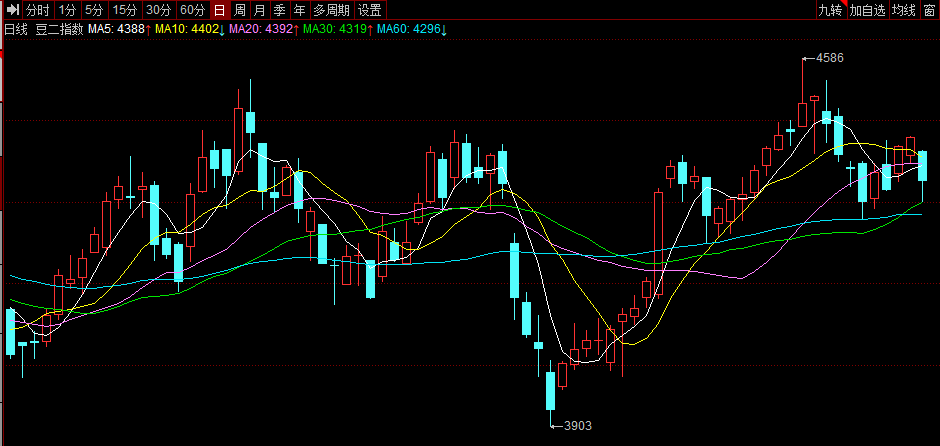Click 加自选 to add to watchlist
The height and width of the screenshot is (446, 940).
[x=867, y=10]
